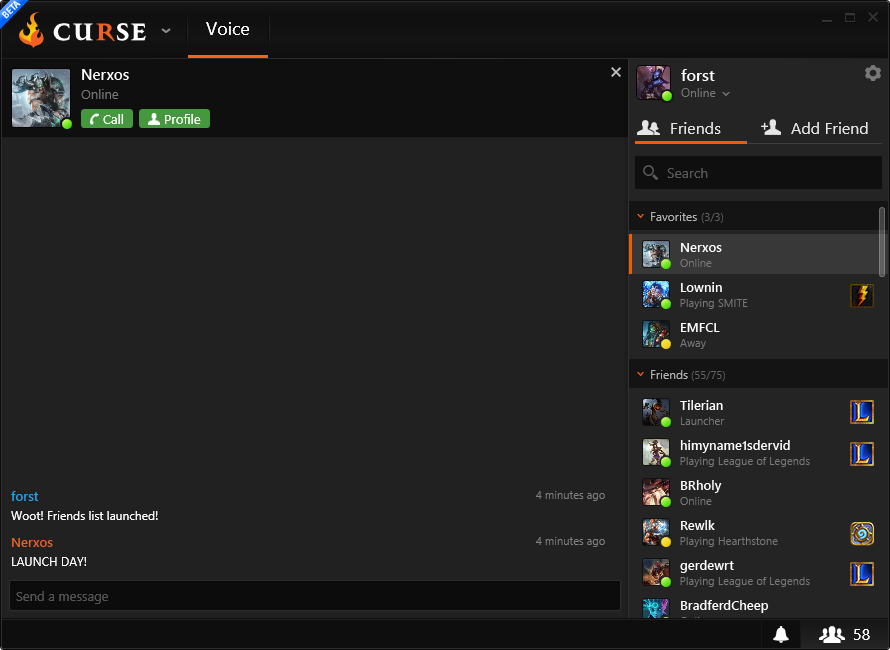This screenshot has height=650, width=890.
Task: Click the Hearthstone icon beside Rewlk
Action: click(862, 534)
